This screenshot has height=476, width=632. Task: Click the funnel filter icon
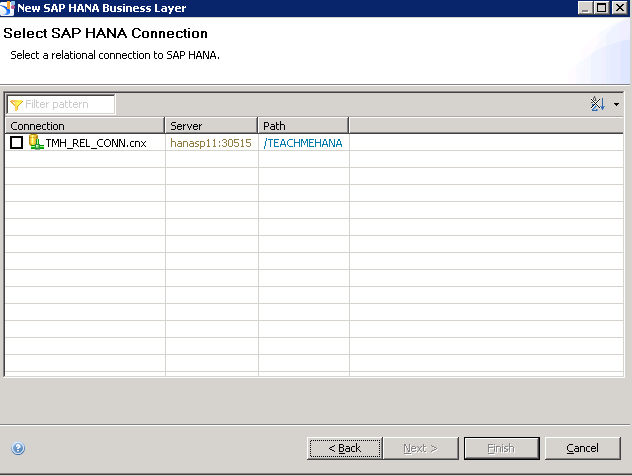pos(16,104)
